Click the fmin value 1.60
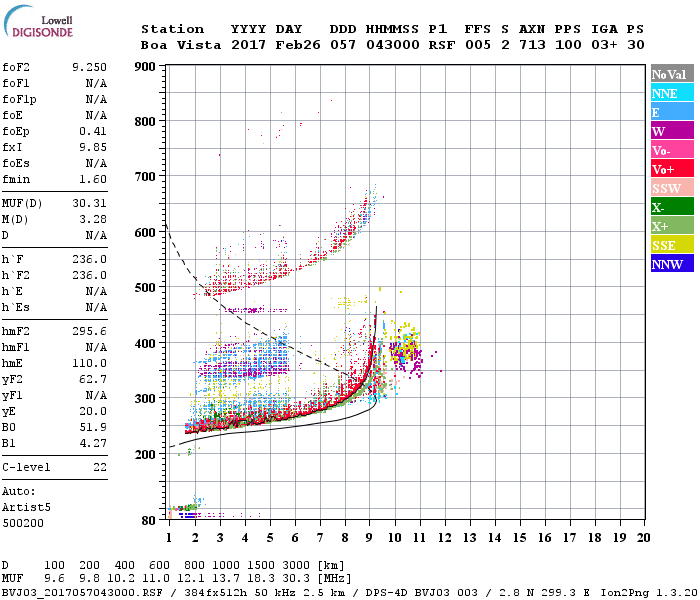700x600 pixels. click(93, 179)
